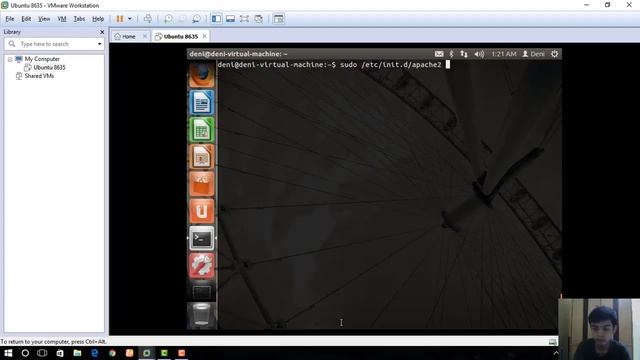640x360 pixels.
Task: Open the Windows Start menu
Action: point(8,353)
